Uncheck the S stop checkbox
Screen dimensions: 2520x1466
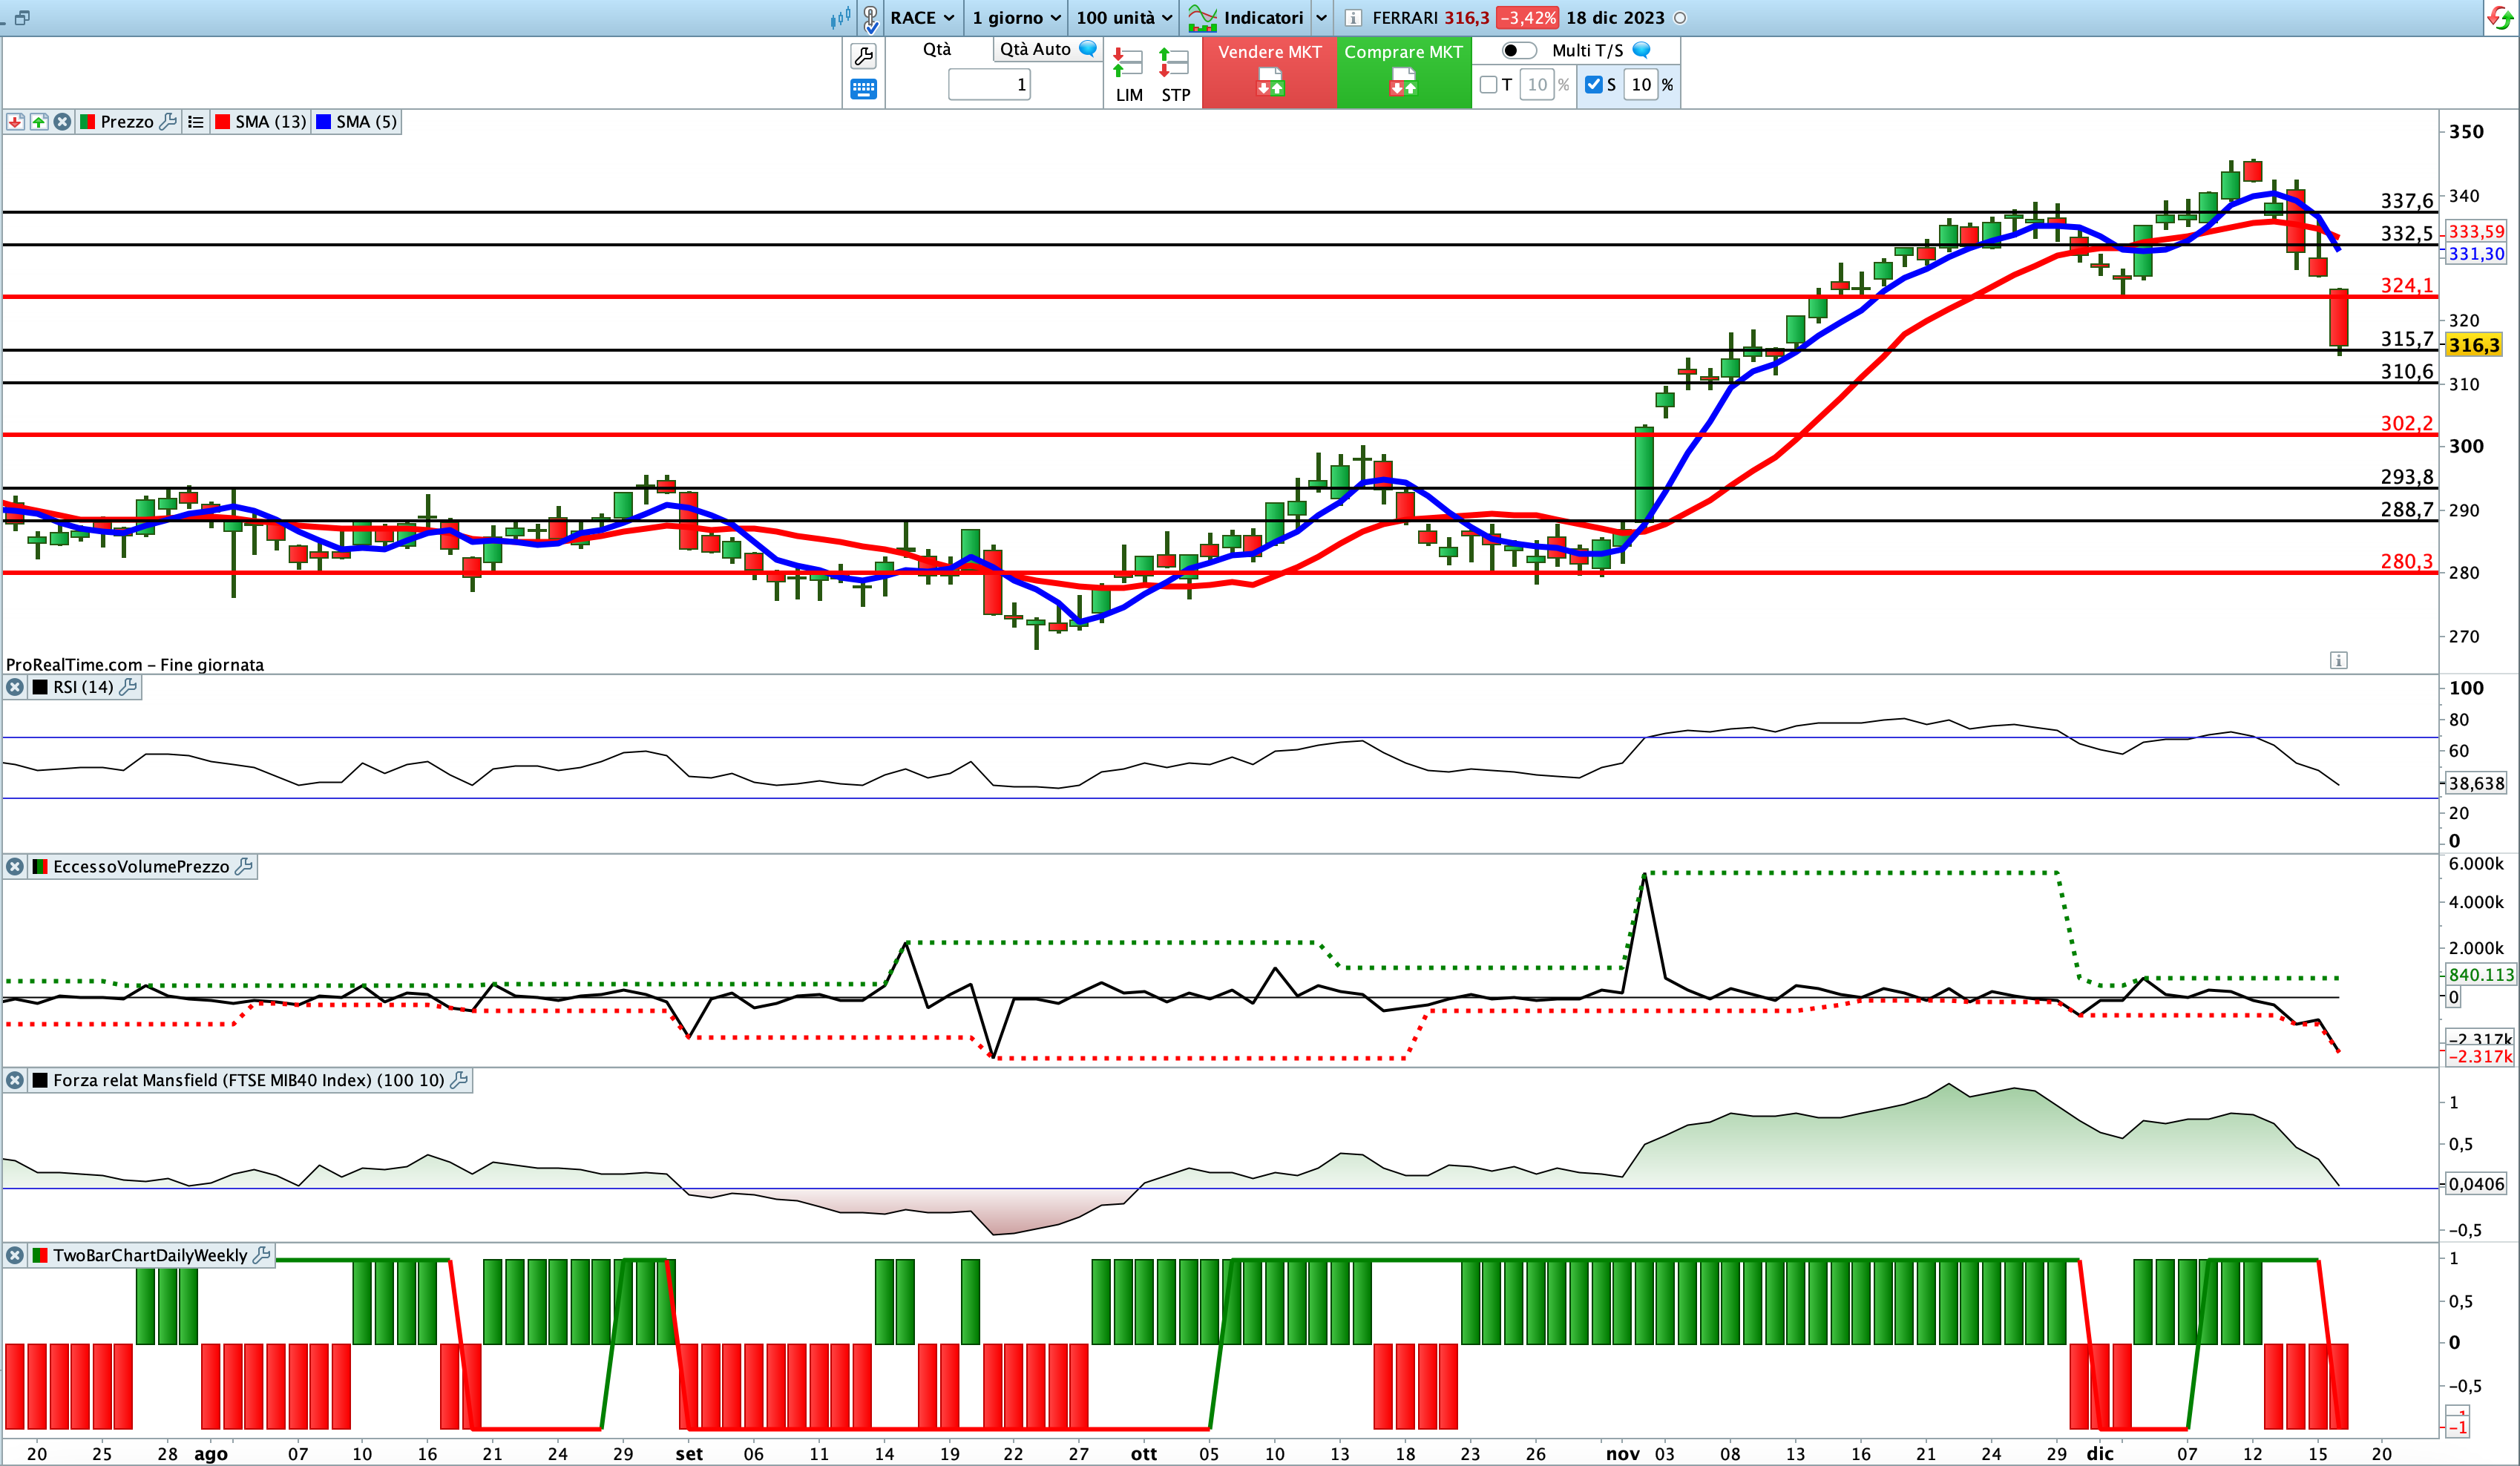1594,85
